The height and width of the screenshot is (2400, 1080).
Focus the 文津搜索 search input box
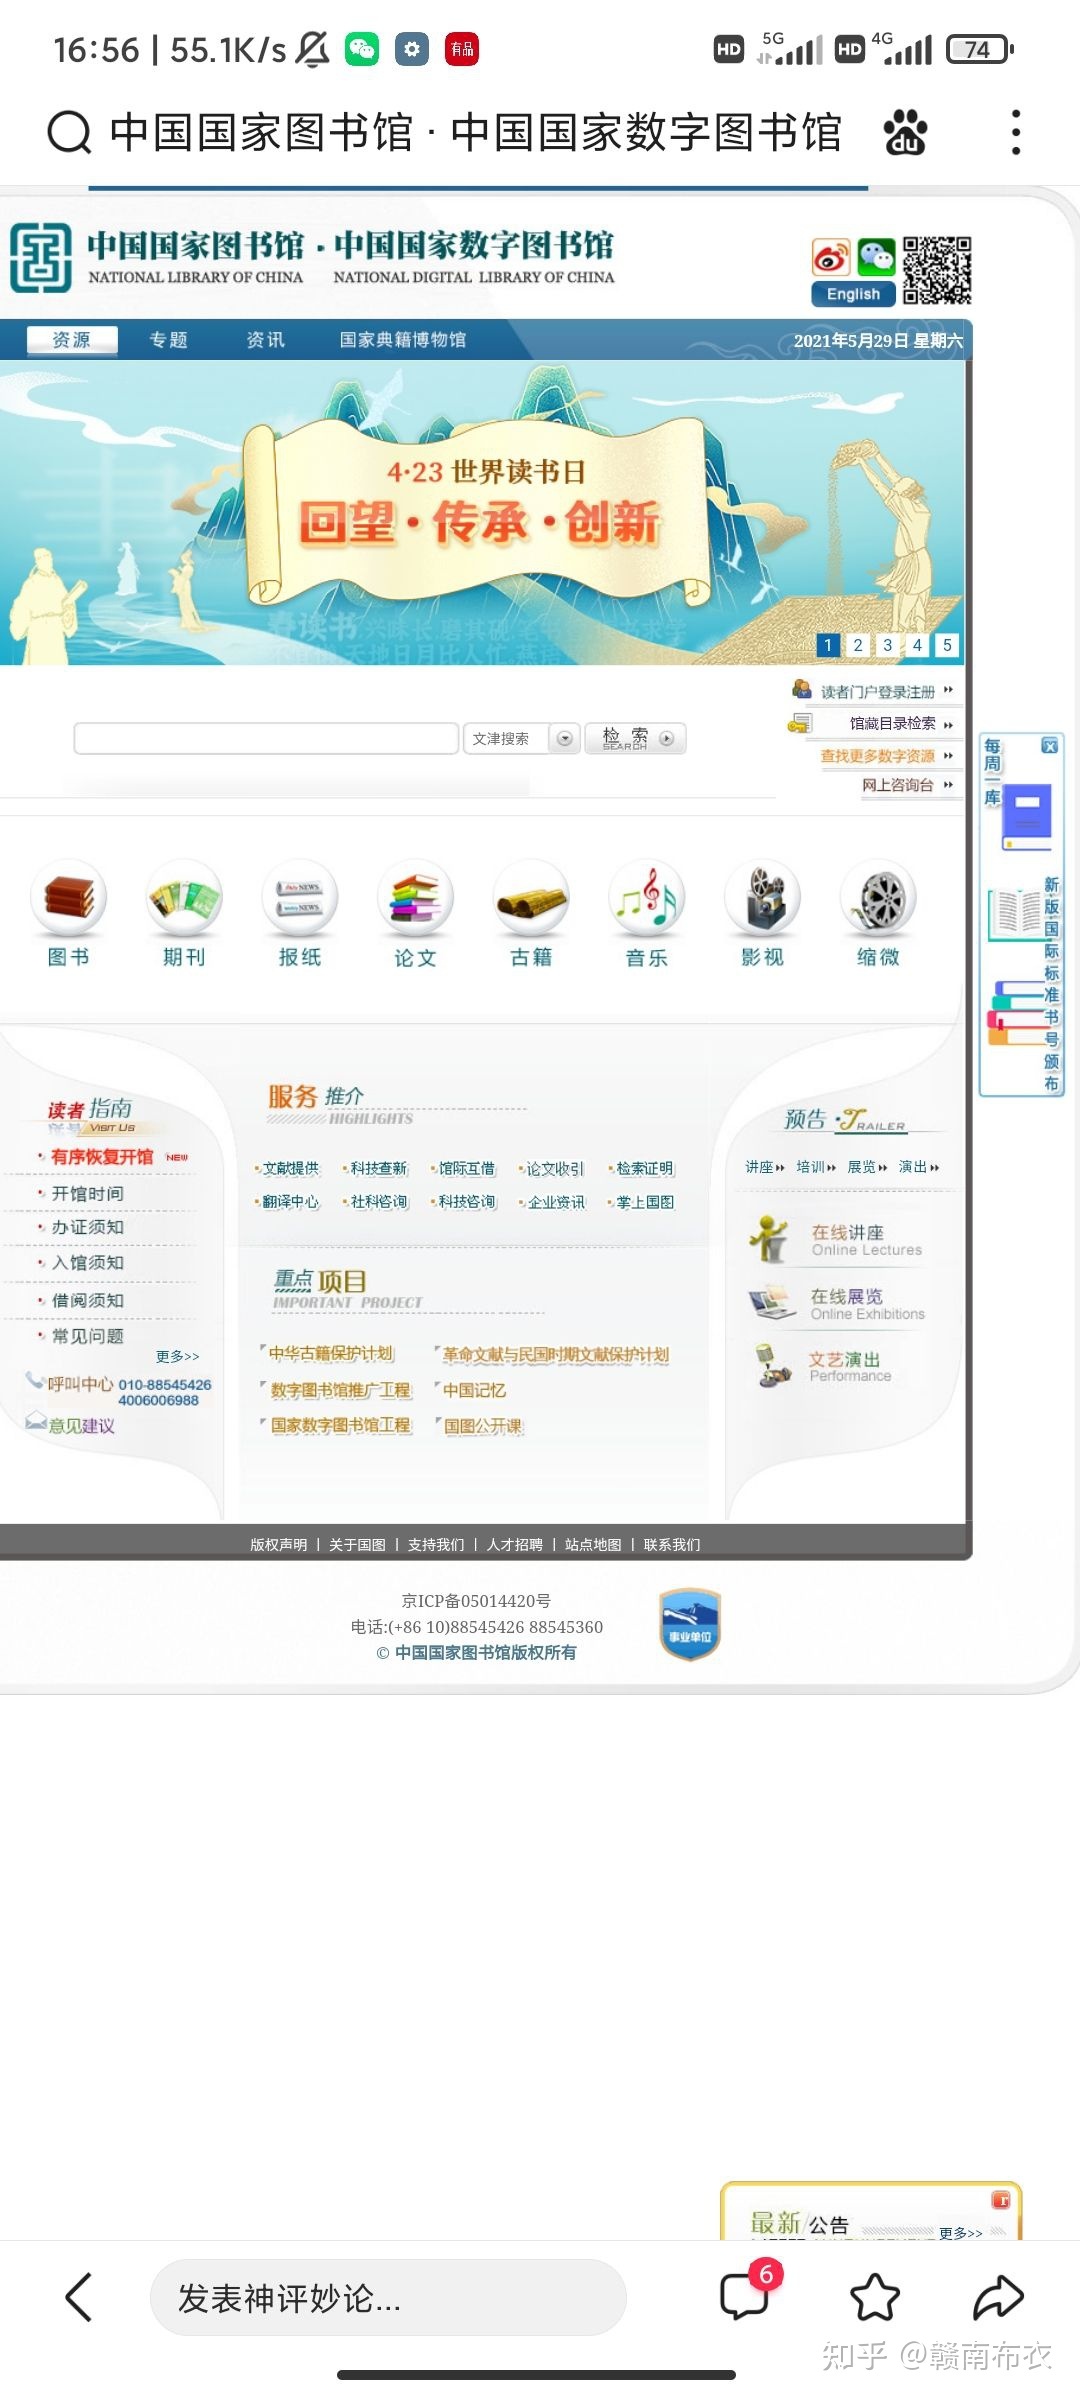(266, 738)
